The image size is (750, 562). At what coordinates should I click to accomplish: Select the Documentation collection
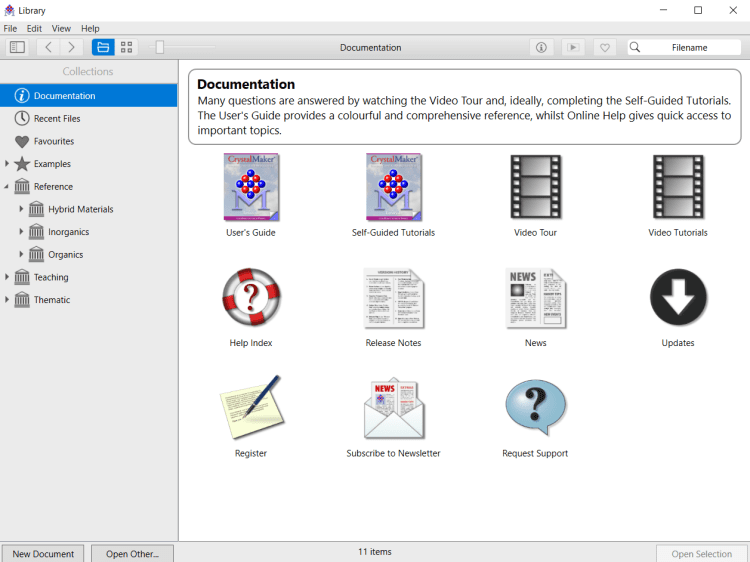[89, 96]
